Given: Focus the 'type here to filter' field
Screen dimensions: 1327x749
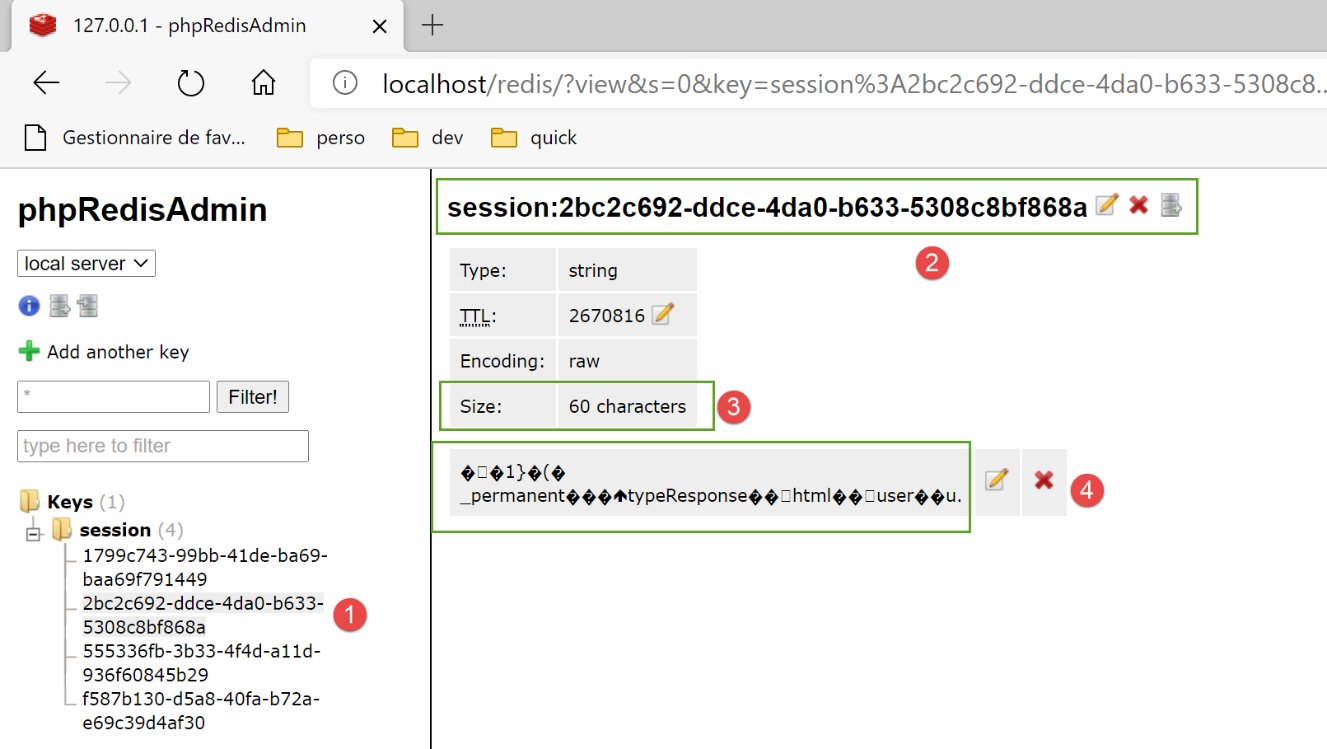Looking at the screenshot, I should click(162, 446).
